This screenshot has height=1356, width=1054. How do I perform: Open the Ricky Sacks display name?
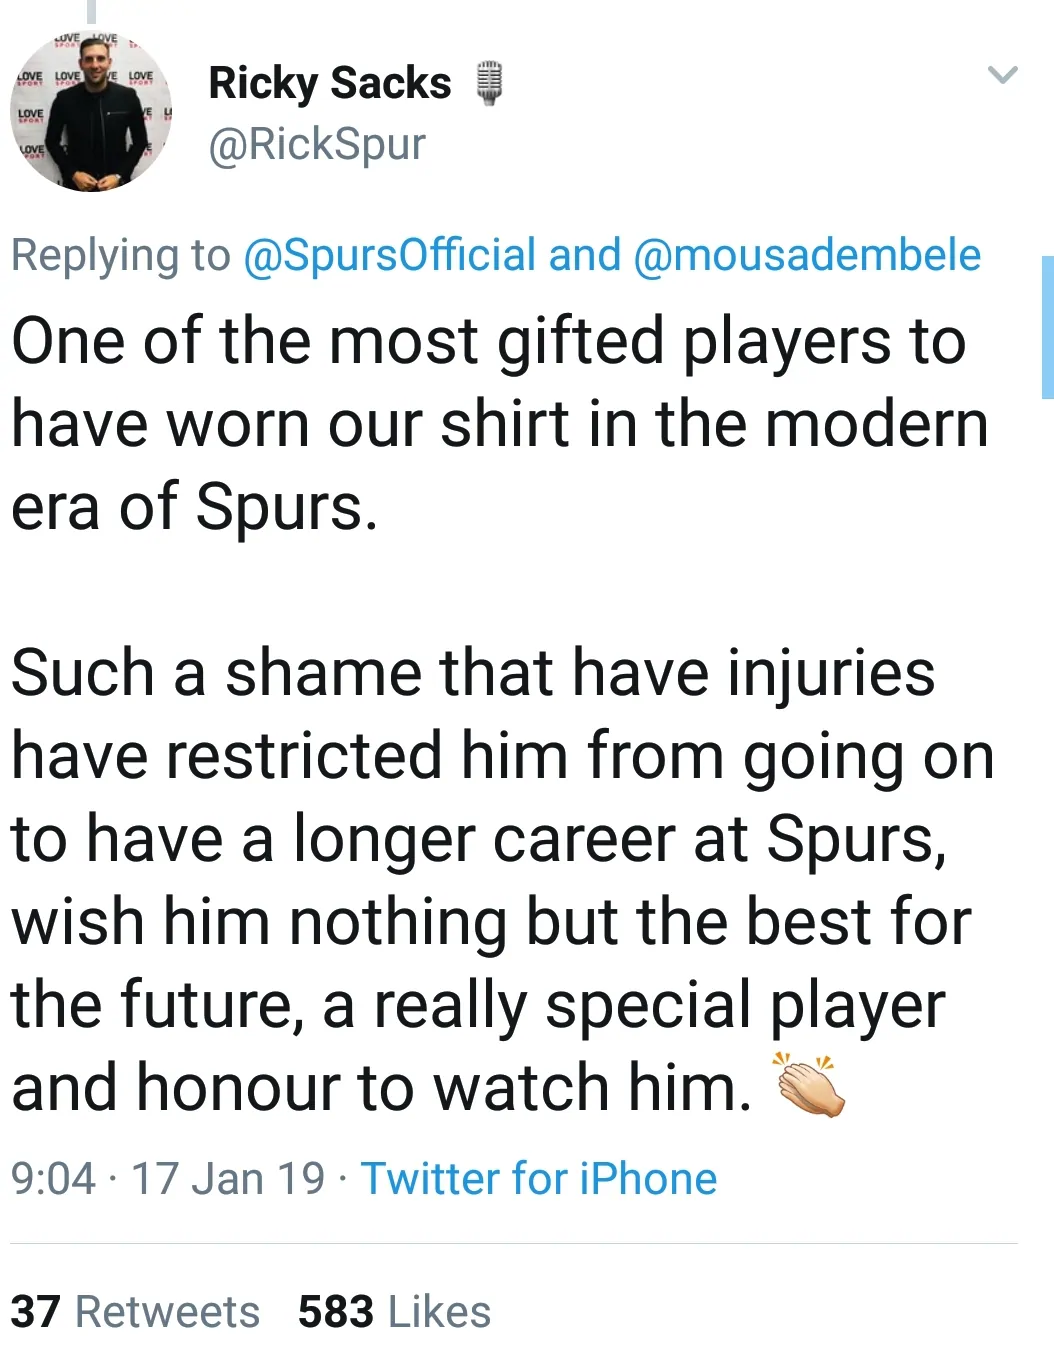(329, 83)
